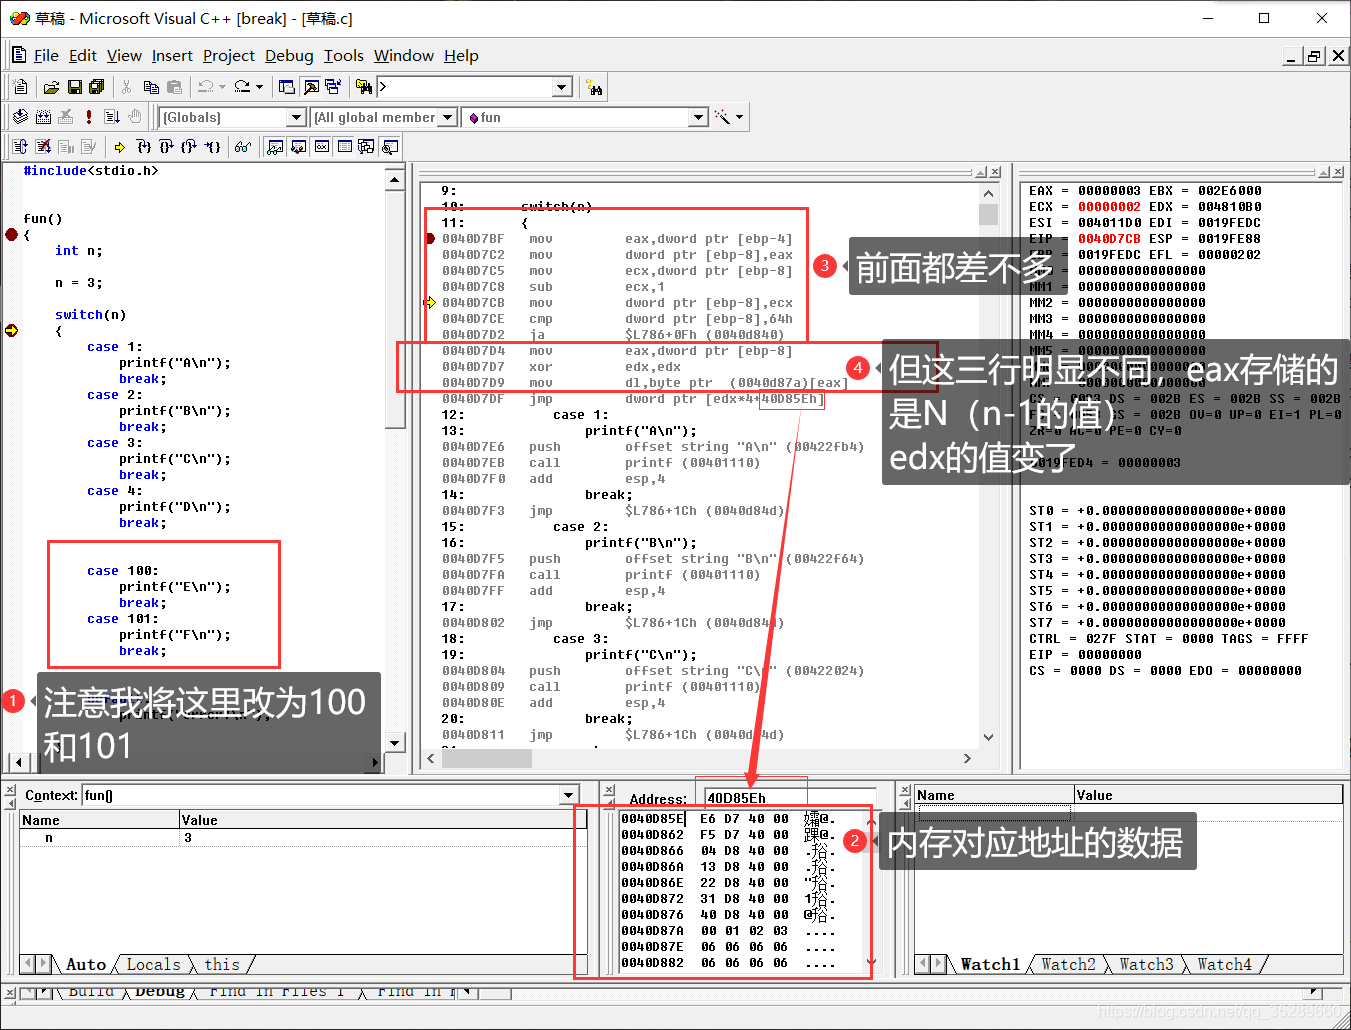Screen dimensions: 1351x1030
Task: Switch to the Watch2 tab
Action: tap(1068, 965)
